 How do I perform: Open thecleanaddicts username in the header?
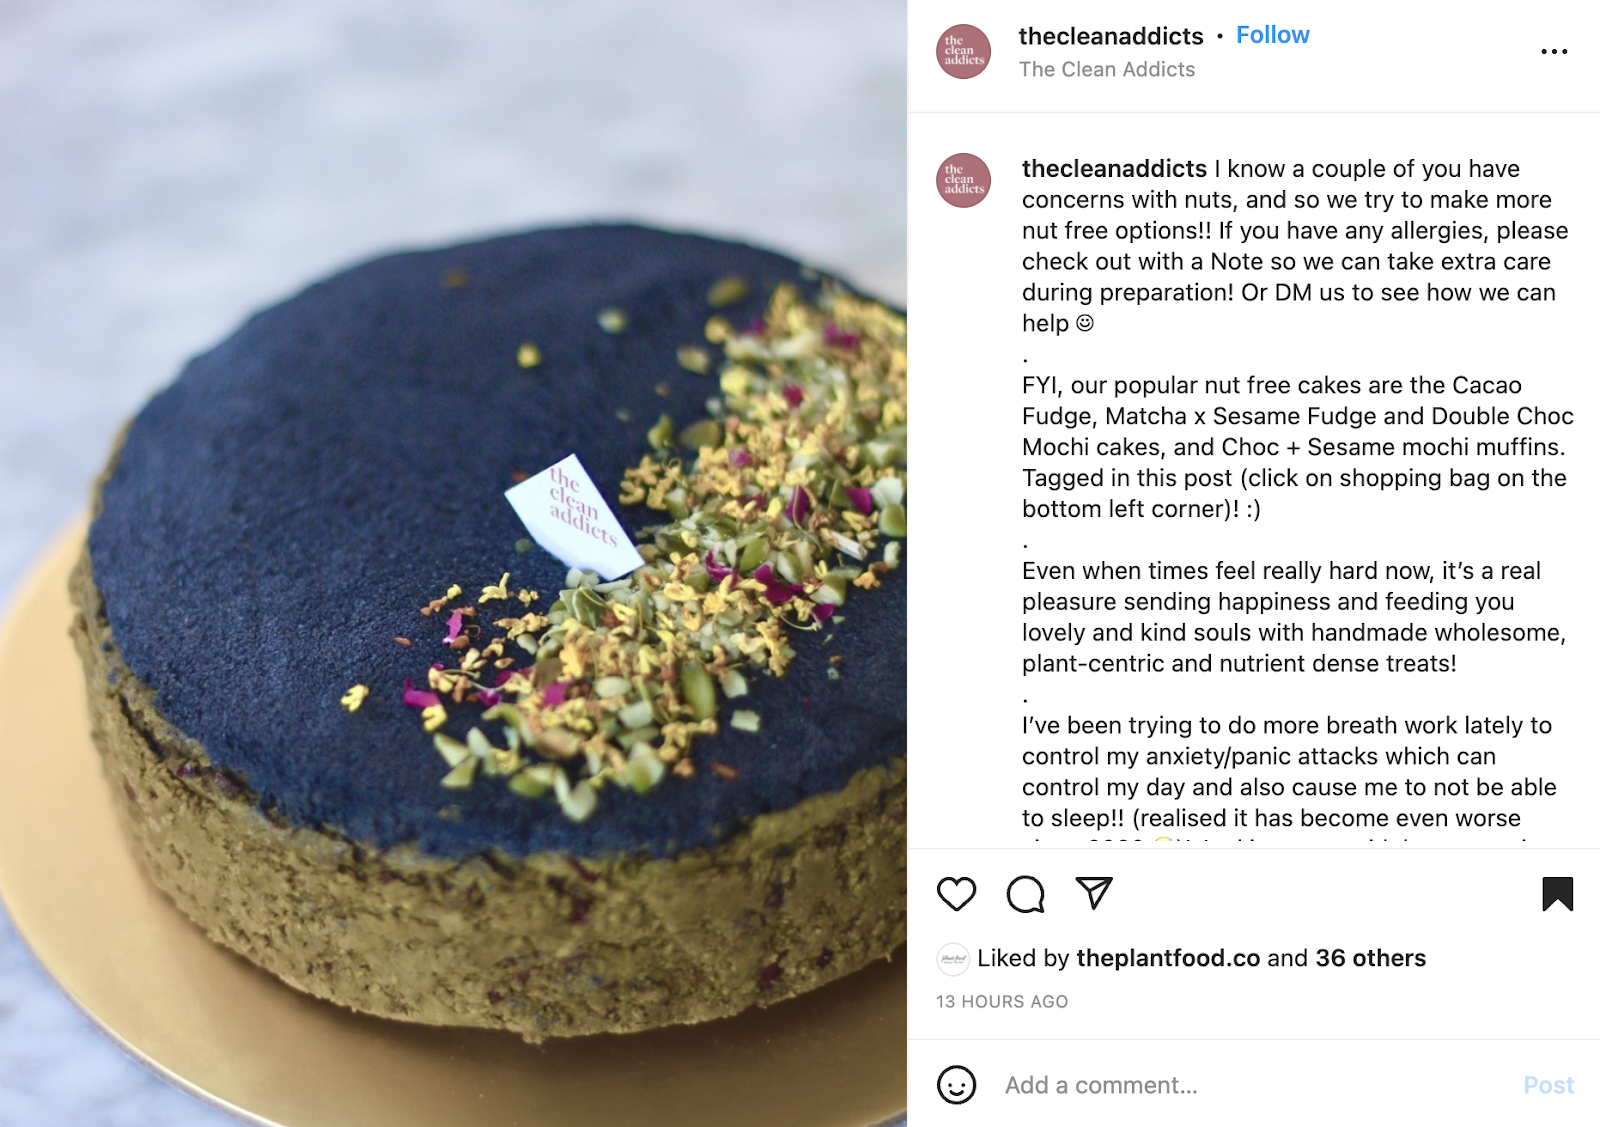1110,36
